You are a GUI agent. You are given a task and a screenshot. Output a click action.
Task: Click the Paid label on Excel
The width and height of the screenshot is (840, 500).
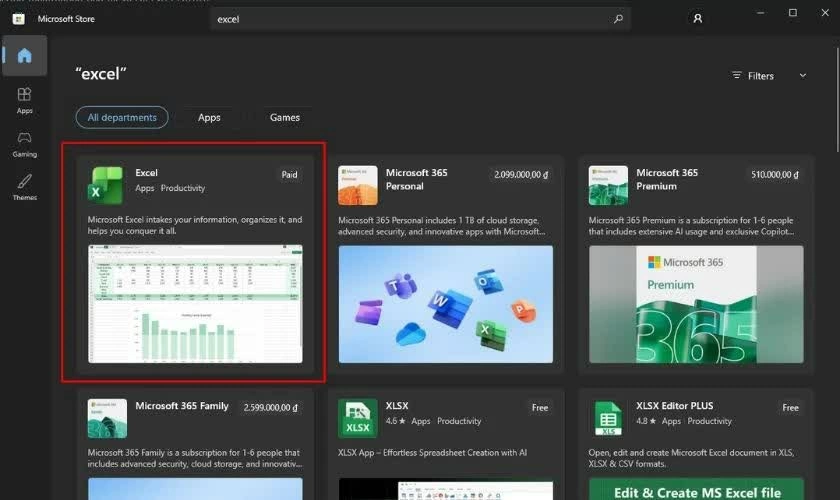point(289,175)
